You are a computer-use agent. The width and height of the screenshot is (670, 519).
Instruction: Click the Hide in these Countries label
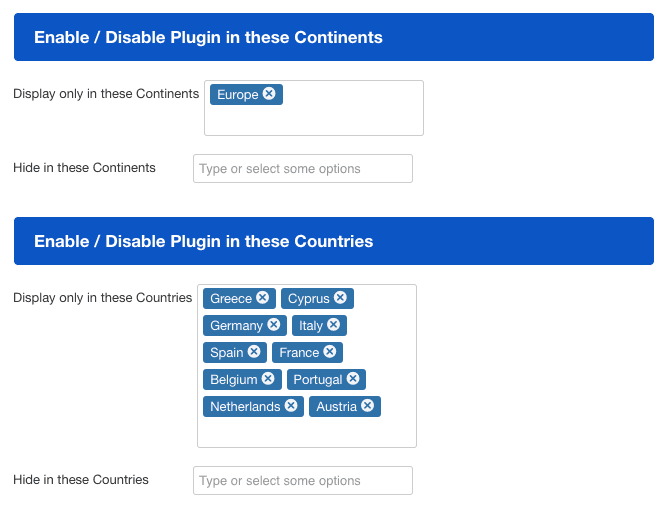coord(81,480)
